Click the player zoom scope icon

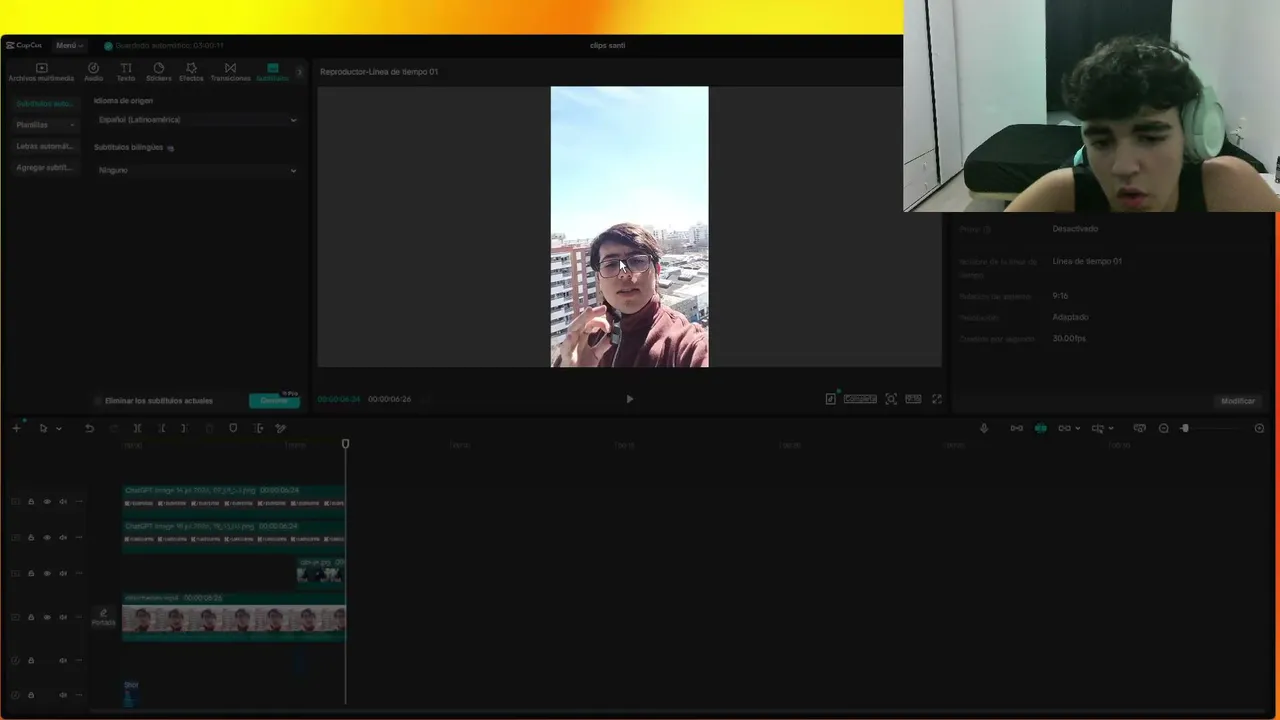pos(891,399)
